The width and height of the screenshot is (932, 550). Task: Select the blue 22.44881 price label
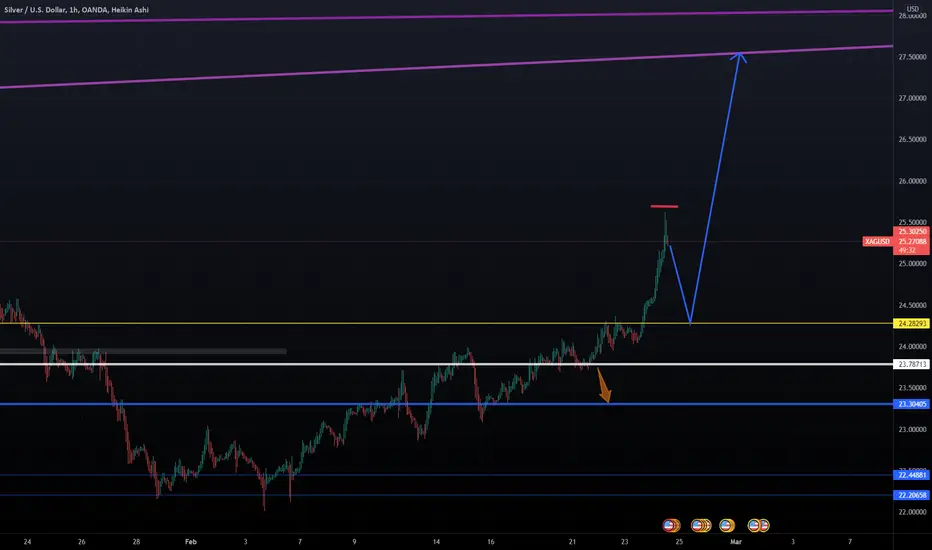point(912,475)
